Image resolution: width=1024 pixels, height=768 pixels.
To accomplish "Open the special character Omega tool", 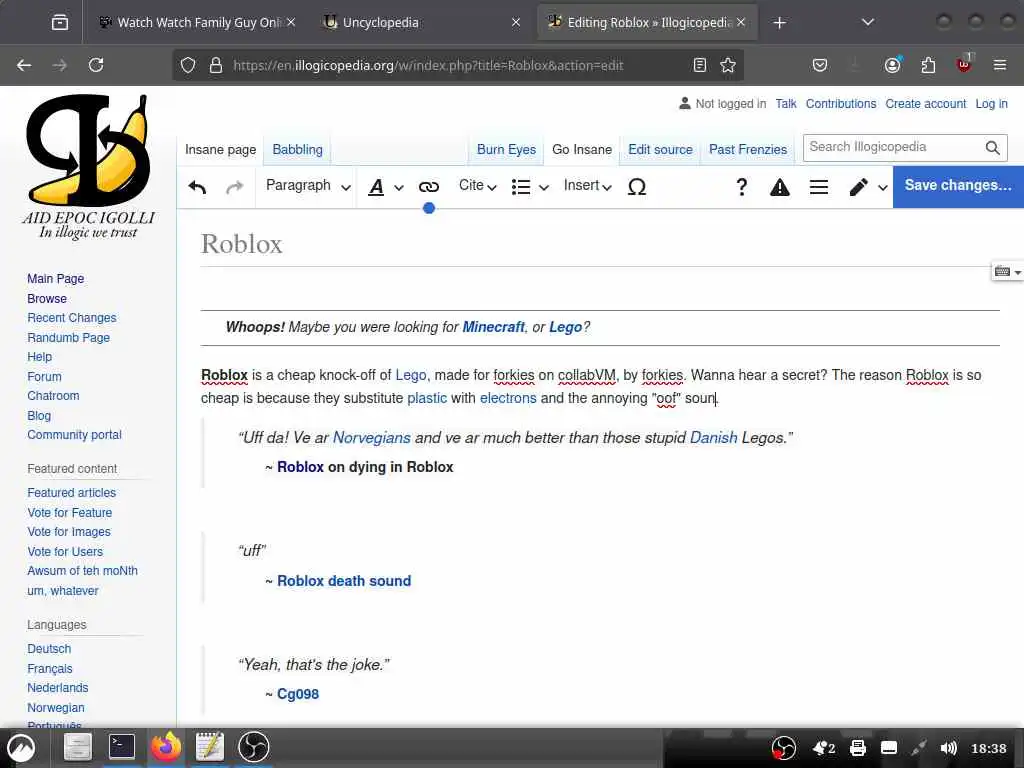I will pyautogui.click(x=637, y=187).
